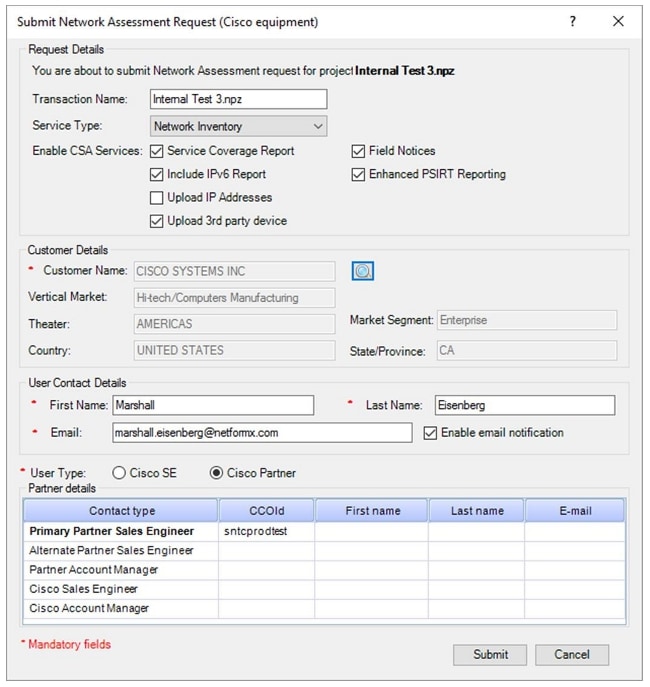This screenshot has height=687, width=650.
Task: Select Cisco Account Manager row
Action: click(324, 609)
